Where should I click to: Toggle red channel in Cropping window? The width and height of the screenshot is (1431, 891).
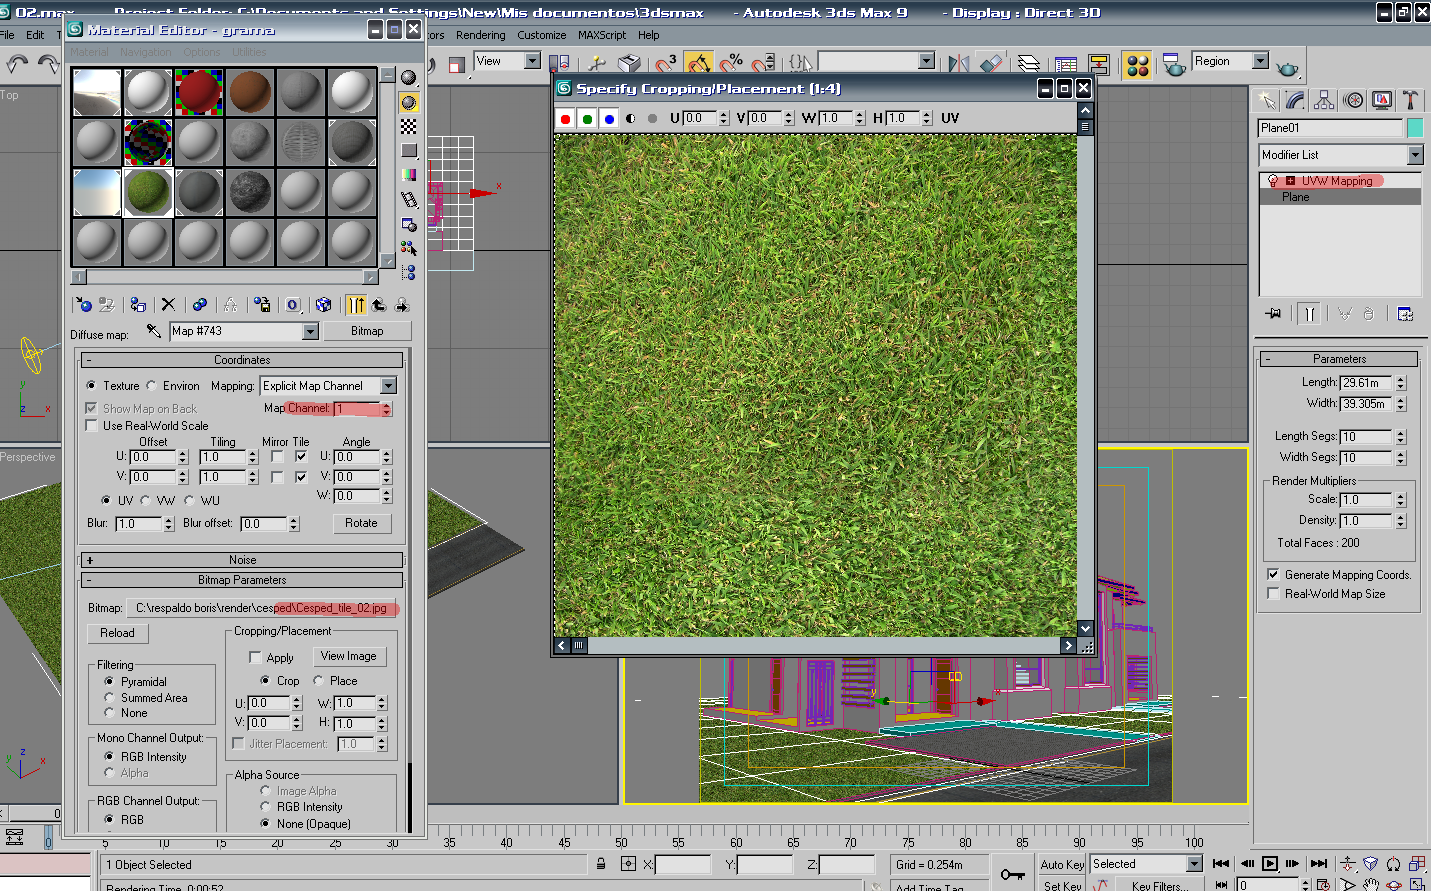click(565, 119)
